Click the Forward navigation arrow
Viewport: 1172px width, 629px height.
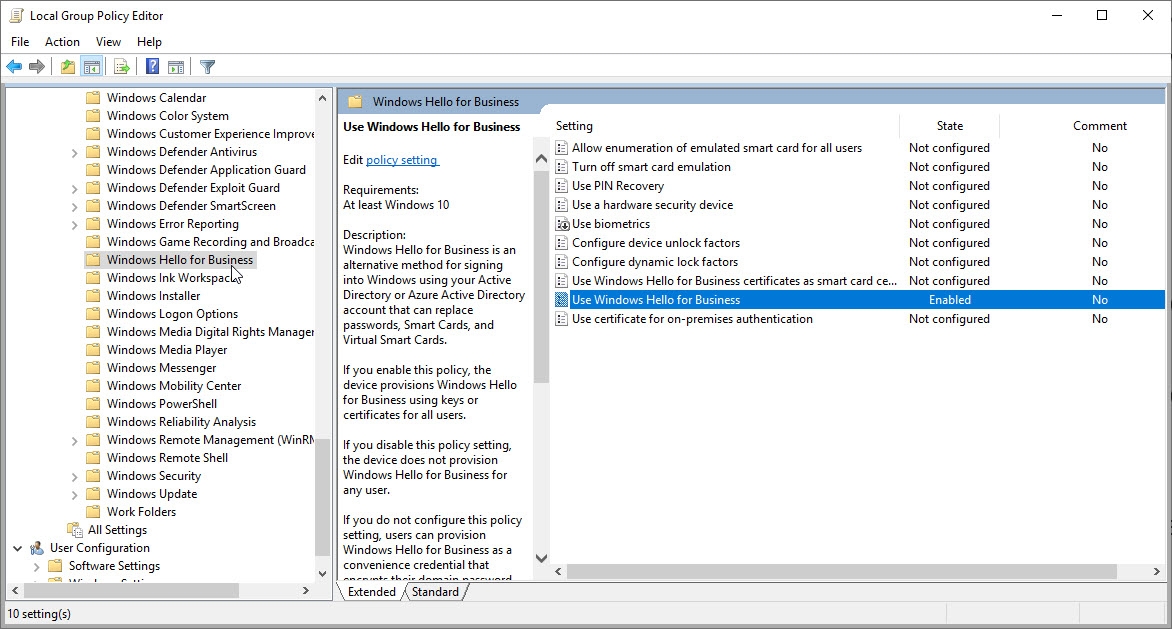(x=37, y=66)
